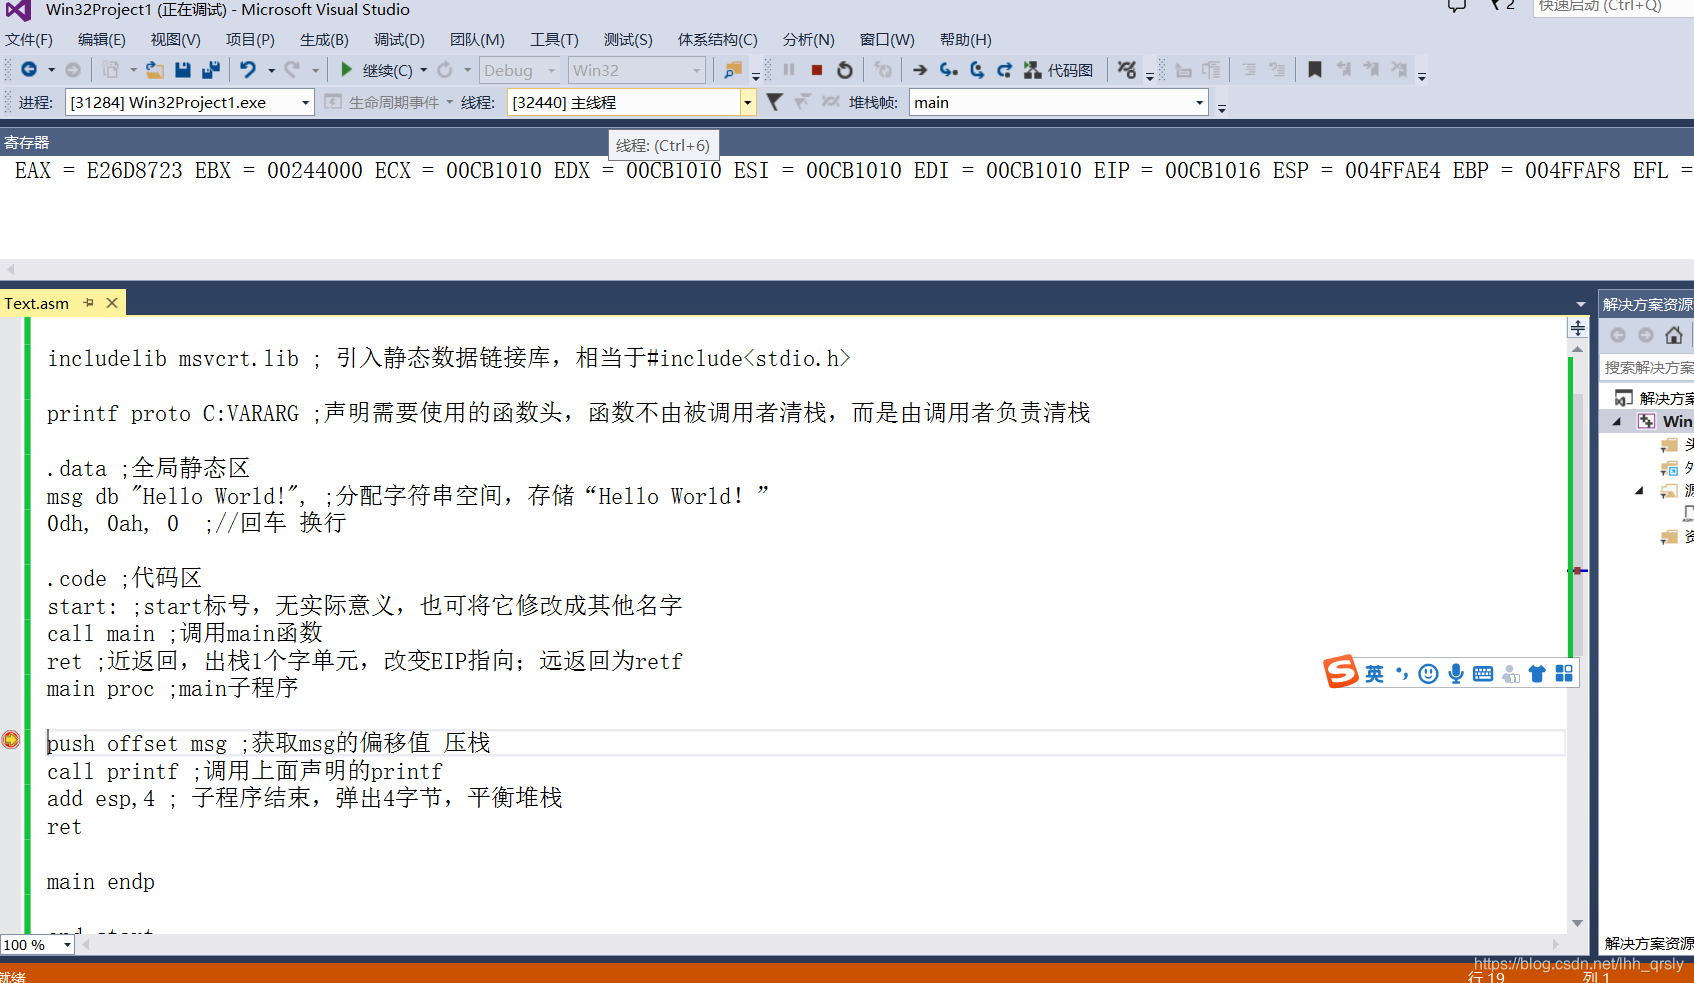Click the toolbar icon right of 代码图
Viewport: 1694px width, 983px height.
click(1127, 70)
